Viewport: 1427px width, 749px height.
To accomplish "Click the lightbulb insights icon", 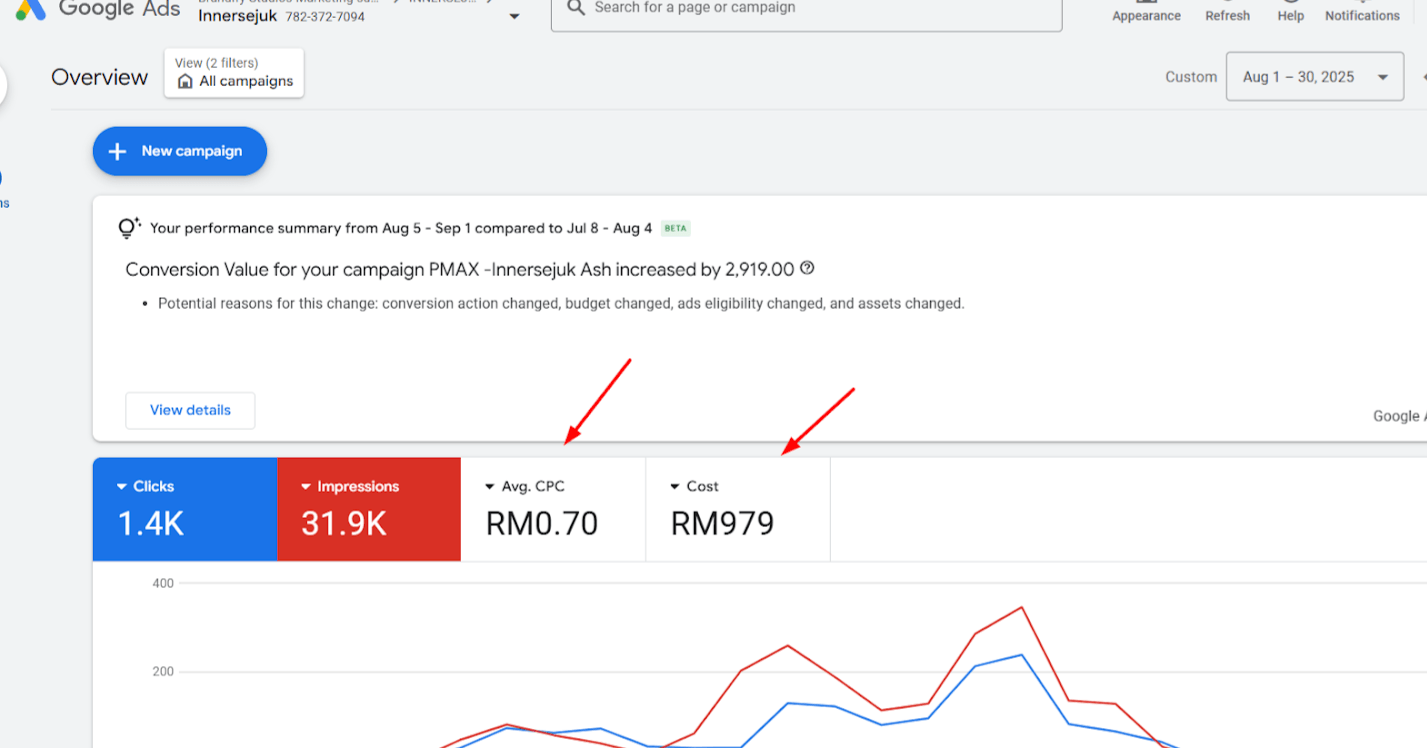I will [x=129, y=228].
